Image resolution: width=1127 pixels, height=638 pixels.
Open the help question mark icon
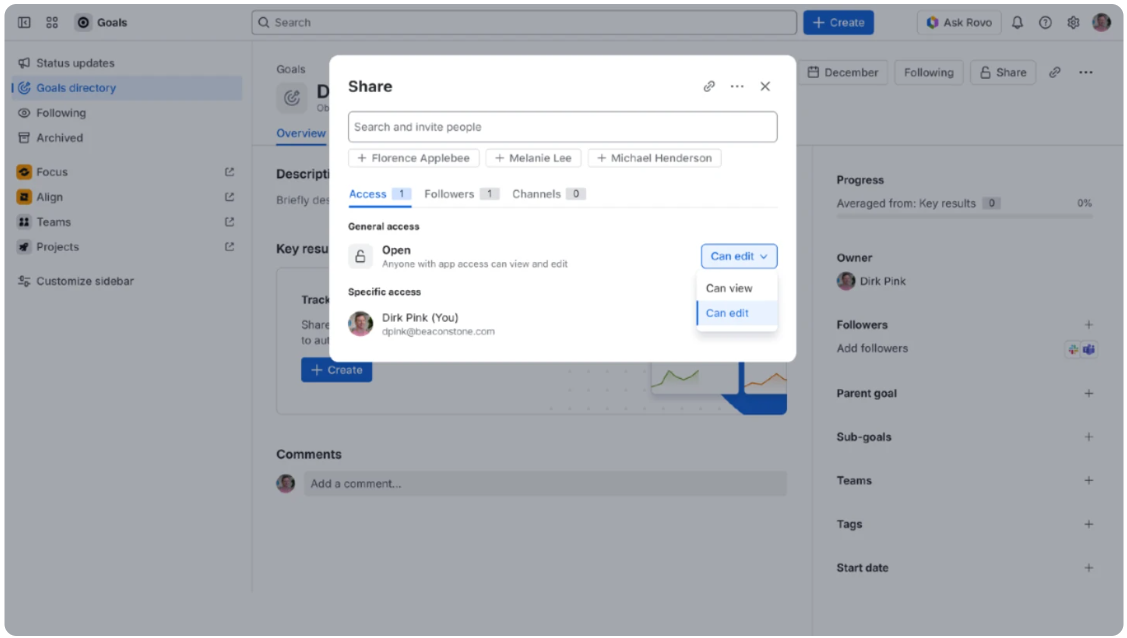pos(1045,22)
